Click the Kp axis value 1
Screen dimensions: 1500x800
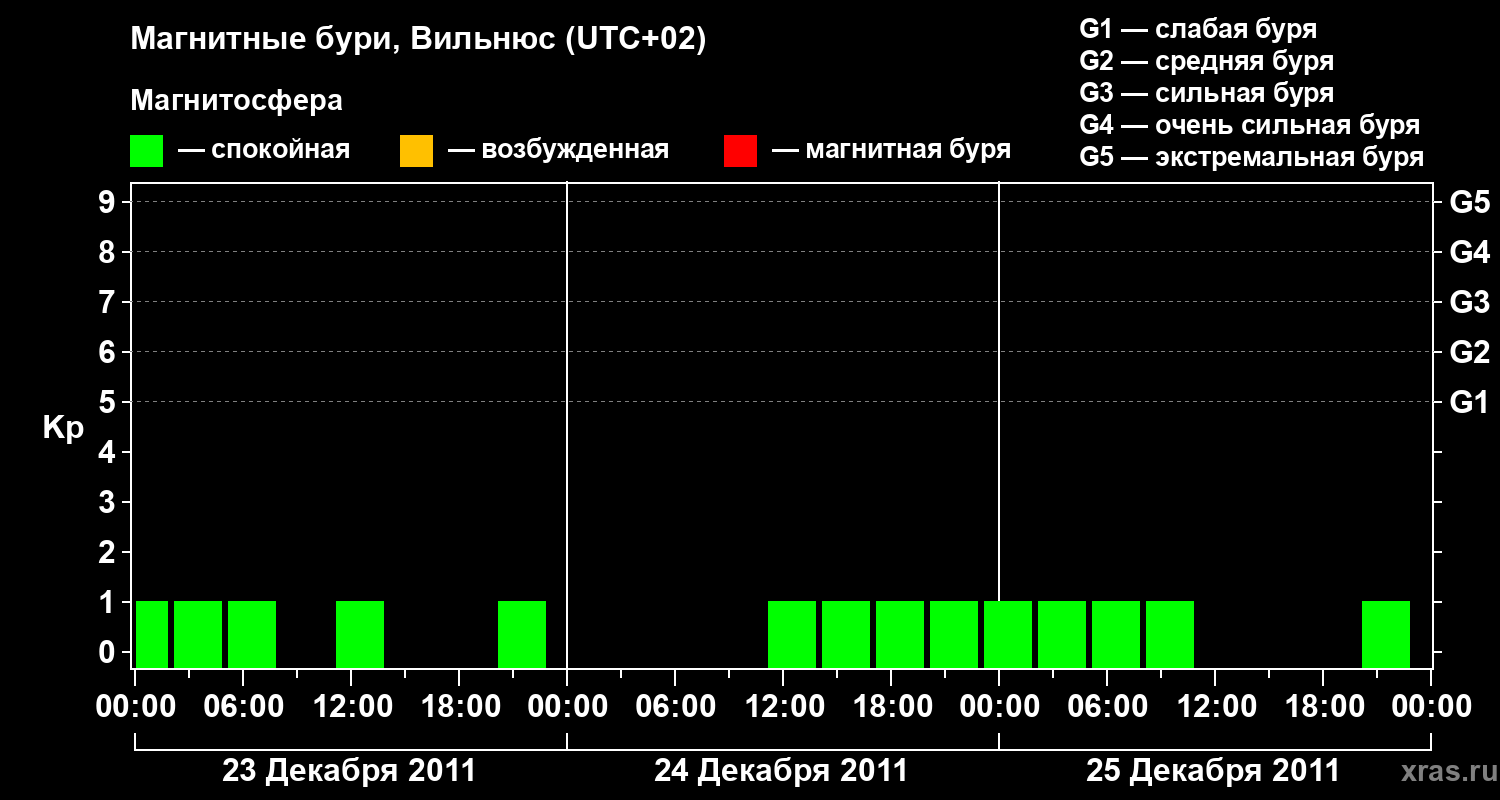coord(109,602)
